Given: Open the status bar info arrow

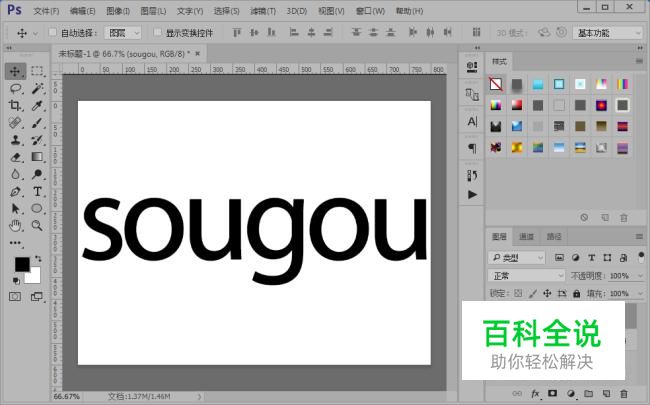Looking at the screenshot, I should (199, 397).
